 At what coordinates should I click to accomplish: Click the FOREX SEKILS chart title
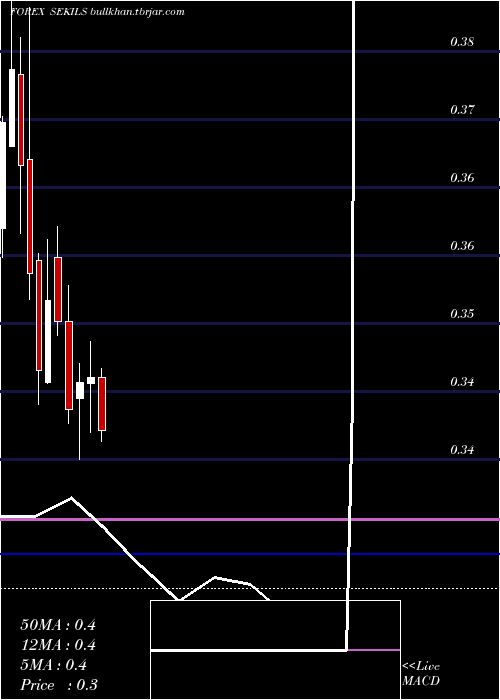[x=97, y=12]
